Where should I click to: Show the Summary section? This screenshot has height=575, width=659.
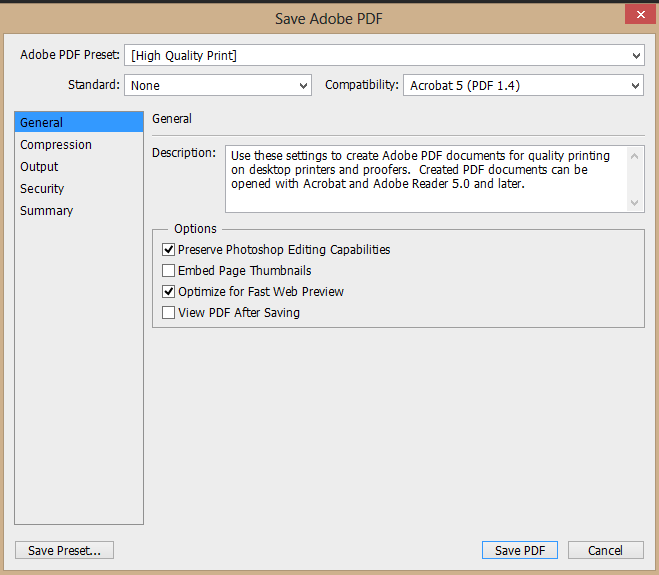pyautogui.click(x=47, y=211)
